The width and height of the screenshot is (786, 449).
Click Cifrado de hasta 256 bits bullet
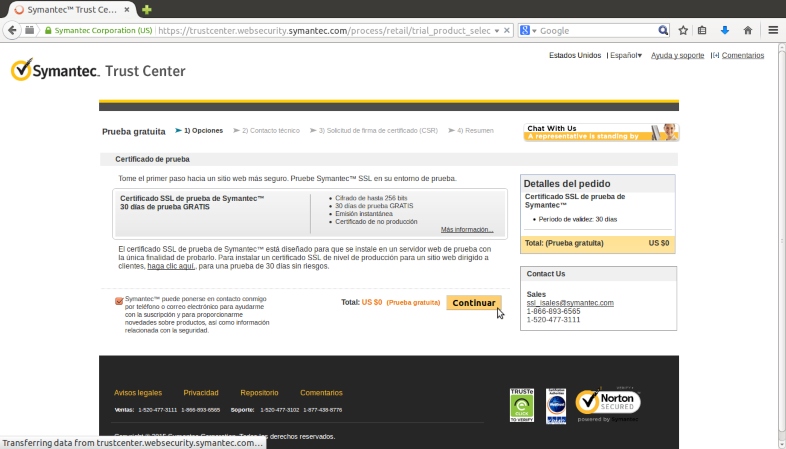(371, 198)
